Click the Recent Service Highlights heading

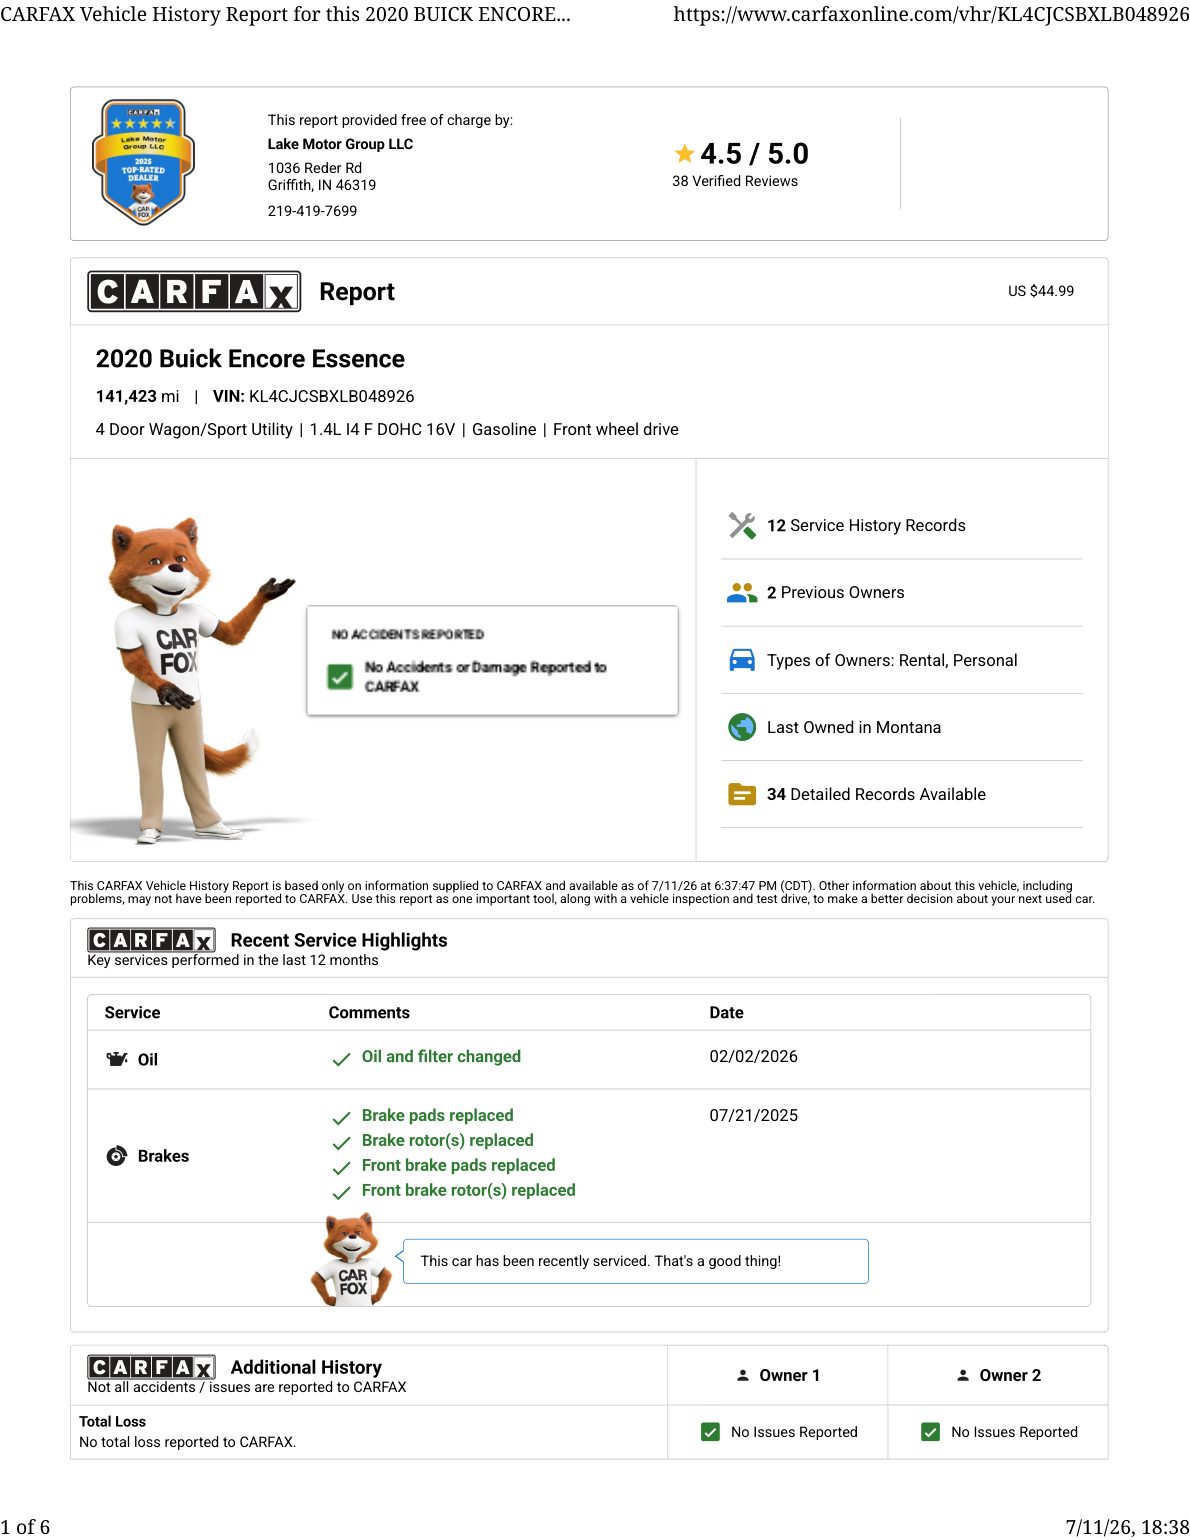point(339,940)
